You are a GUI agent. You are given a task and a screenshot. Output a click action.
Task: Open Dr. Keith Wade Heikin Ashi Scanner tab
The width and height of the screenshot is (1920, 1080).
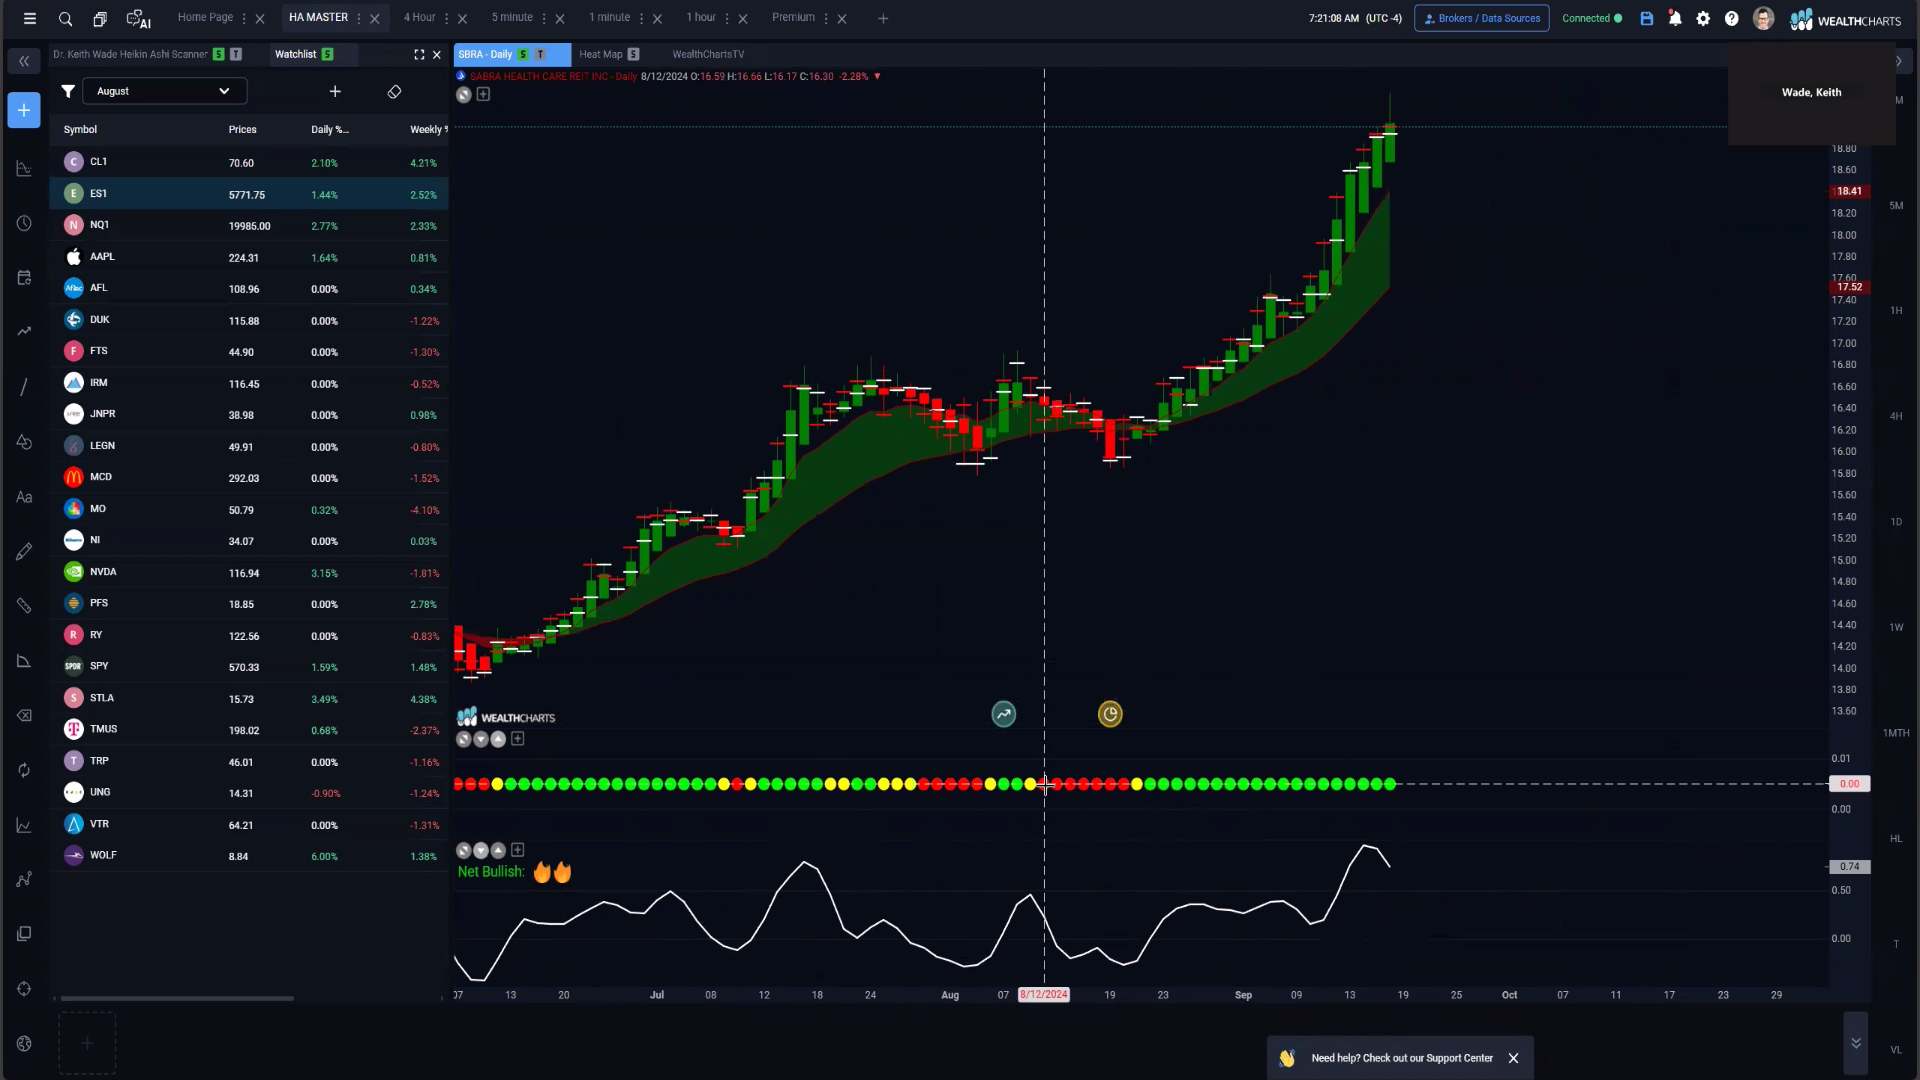click(130, 55)
